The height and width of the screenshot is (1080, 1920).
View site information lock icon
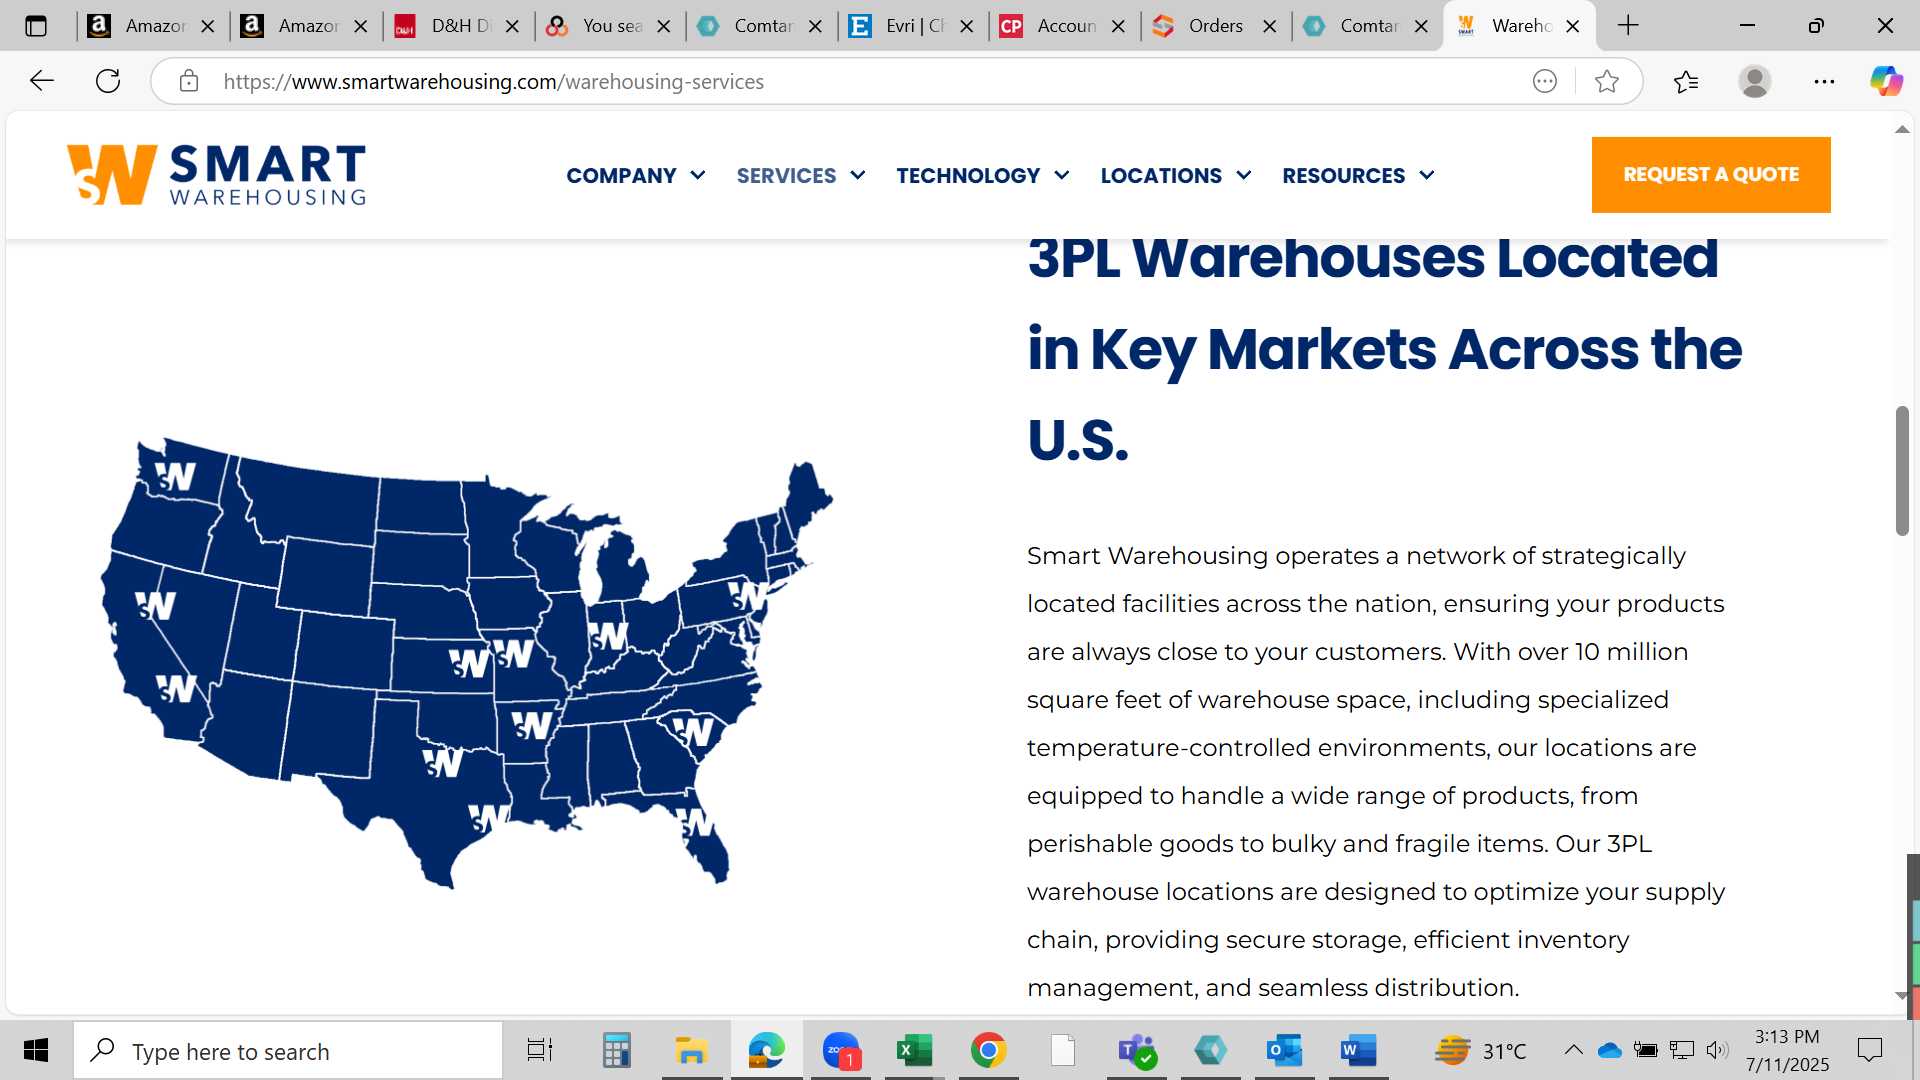pos(189,81)
